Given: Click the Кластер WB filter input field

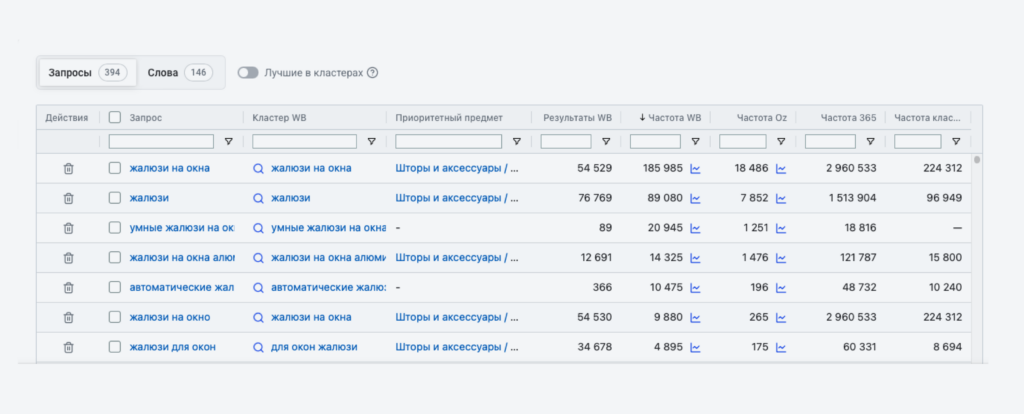Looking at the screenshot, I should coord(304,142).
